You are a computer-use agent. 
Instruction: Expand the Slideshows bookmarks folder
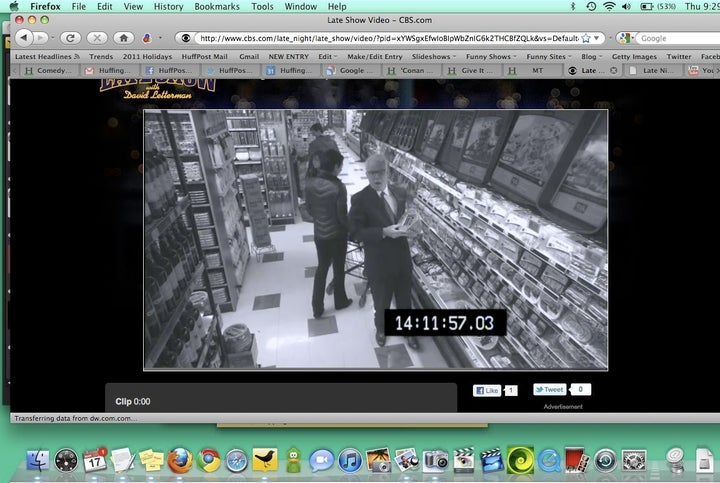point(434,56)
